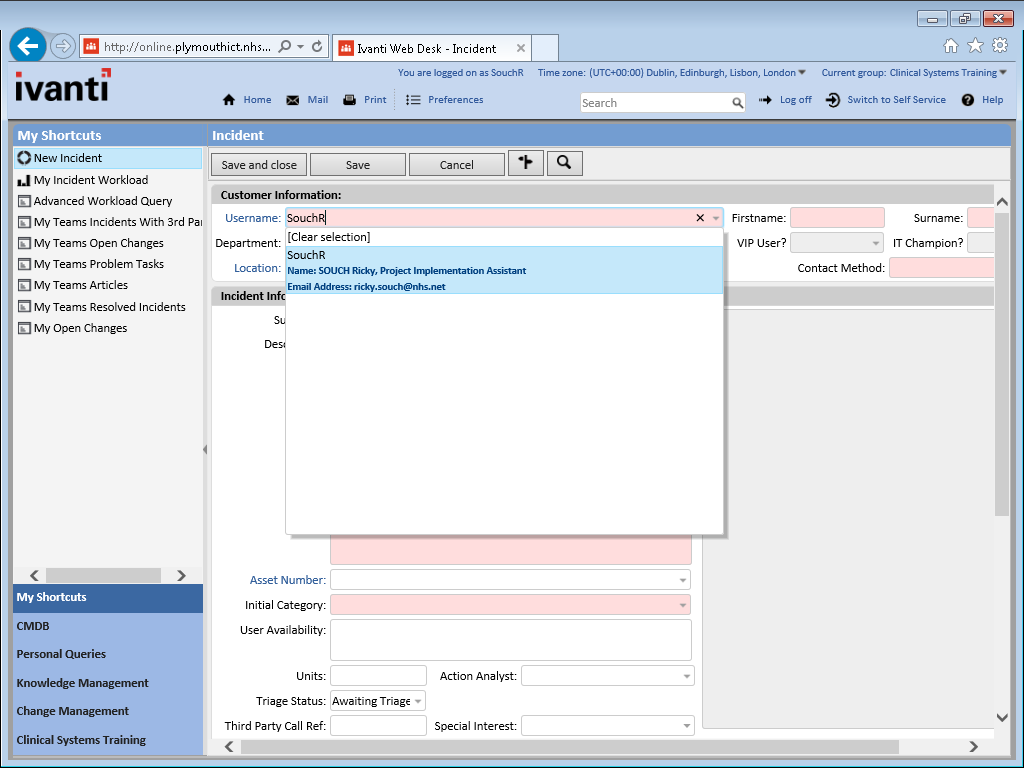Open the Triage Status dropdown
1024x768 pixels.
418,701
